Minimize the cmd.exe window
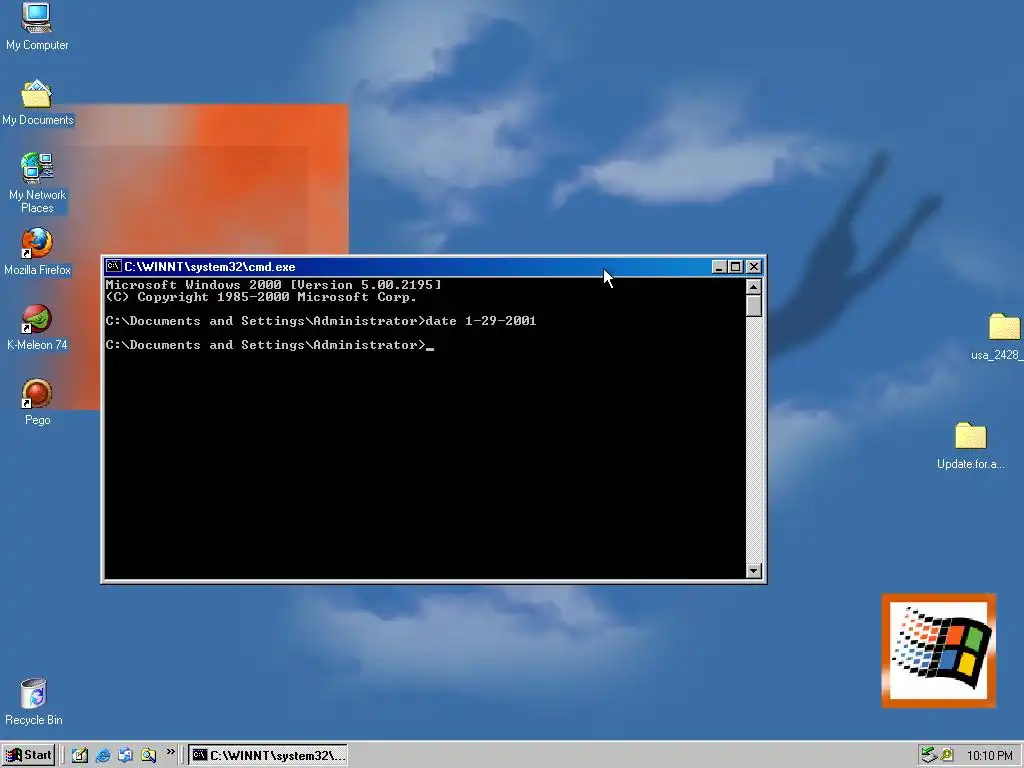Viewport: 1024px width, 768px height. click(x=719, y=266)
